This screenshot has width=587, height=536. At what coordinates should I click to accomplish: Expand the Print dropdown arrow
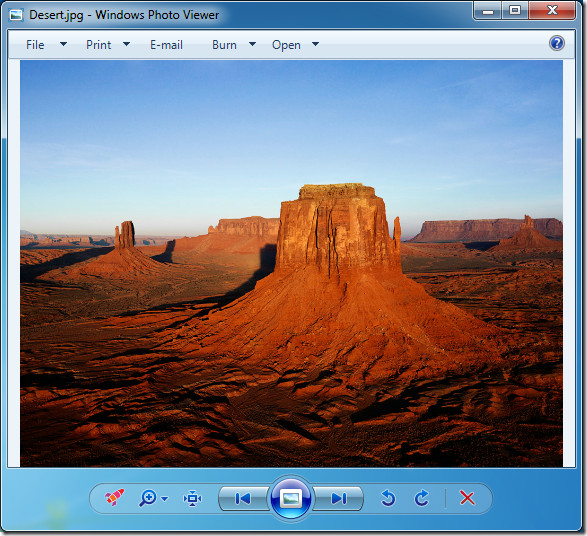pyautogui.click(x=127, y=44)
